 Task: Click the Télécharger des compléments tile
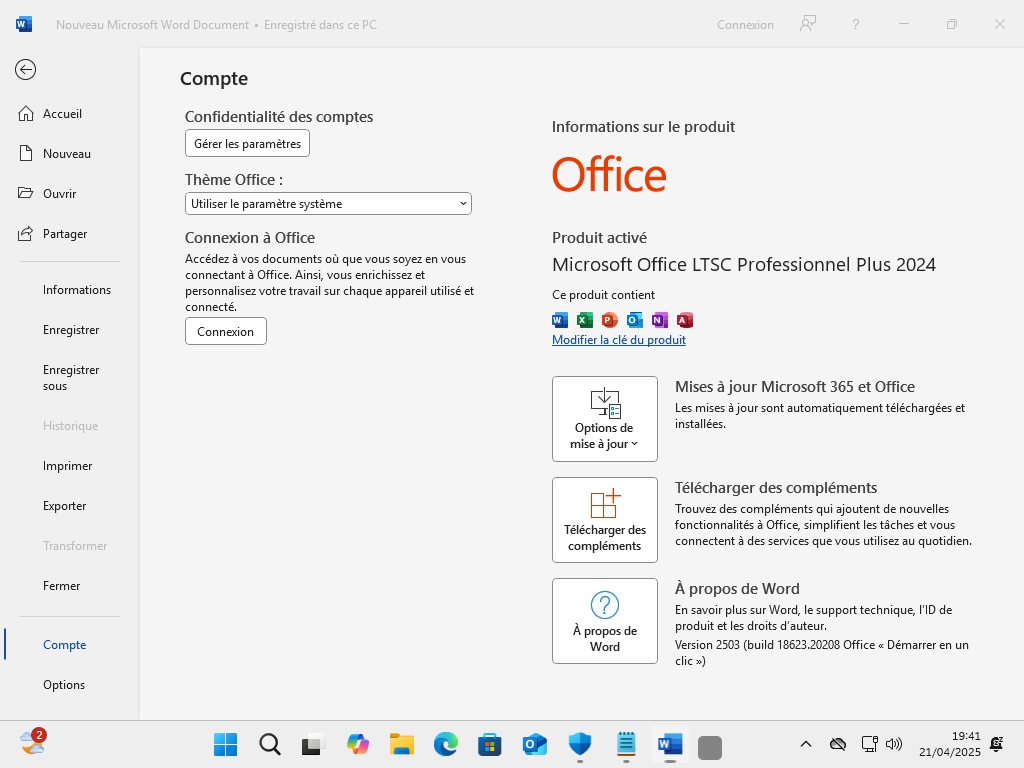click(605, 520)
